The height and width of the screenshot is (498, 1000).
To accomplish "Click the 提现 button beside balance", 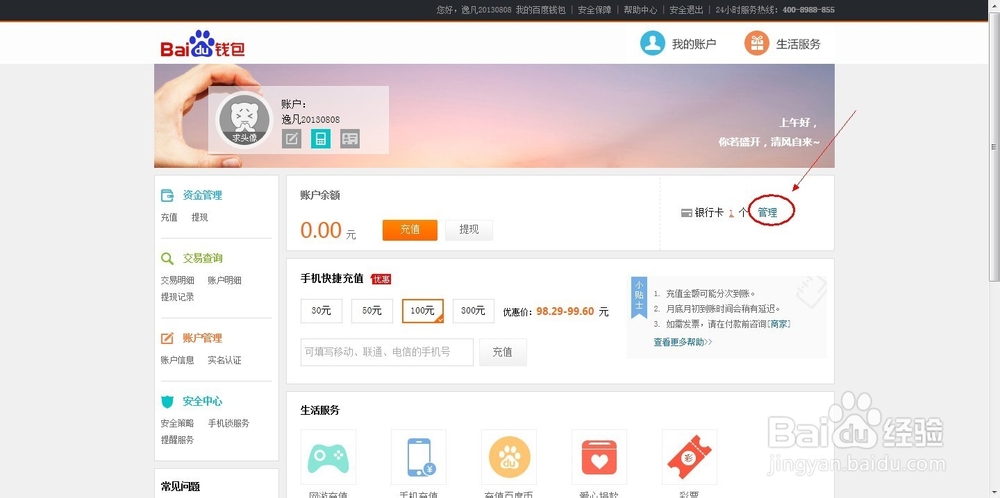I will click(x=469, y=230).
